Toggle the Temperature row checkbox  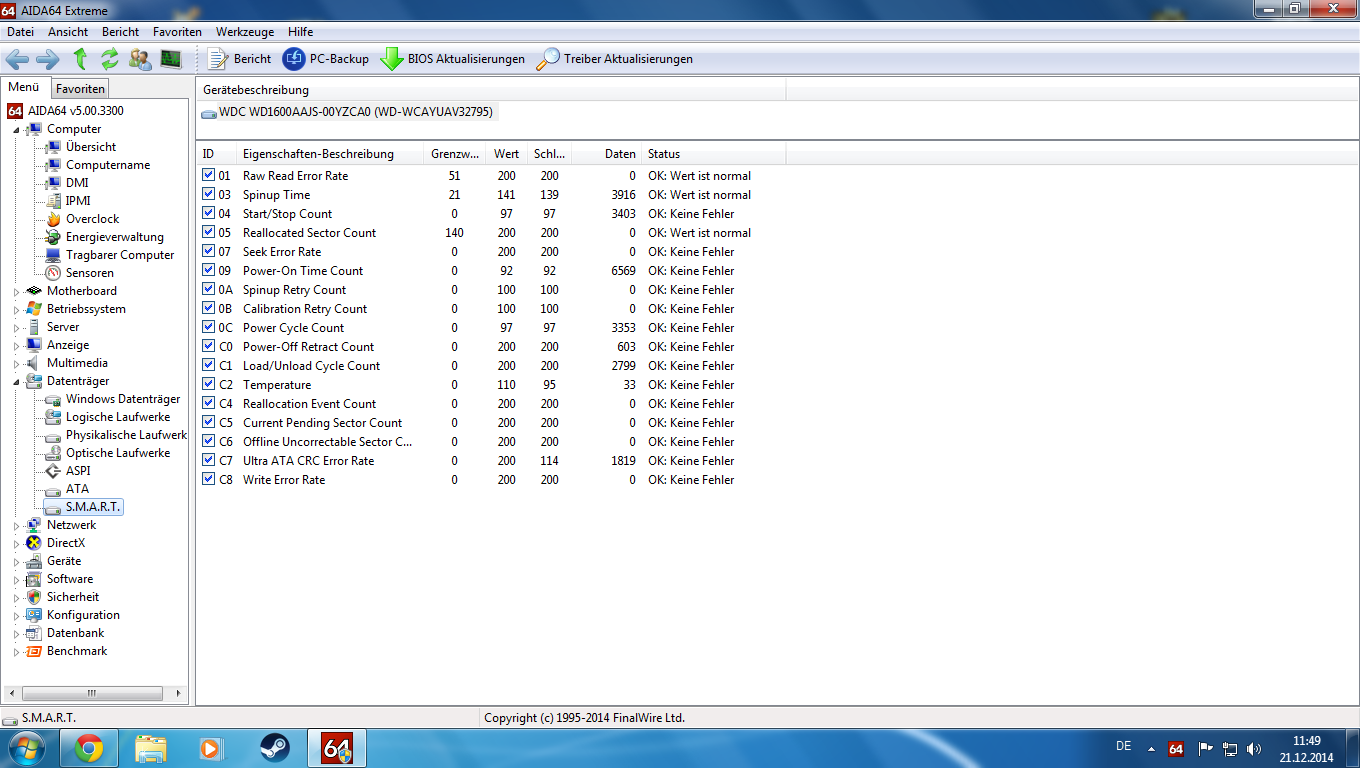click(208, 384)
